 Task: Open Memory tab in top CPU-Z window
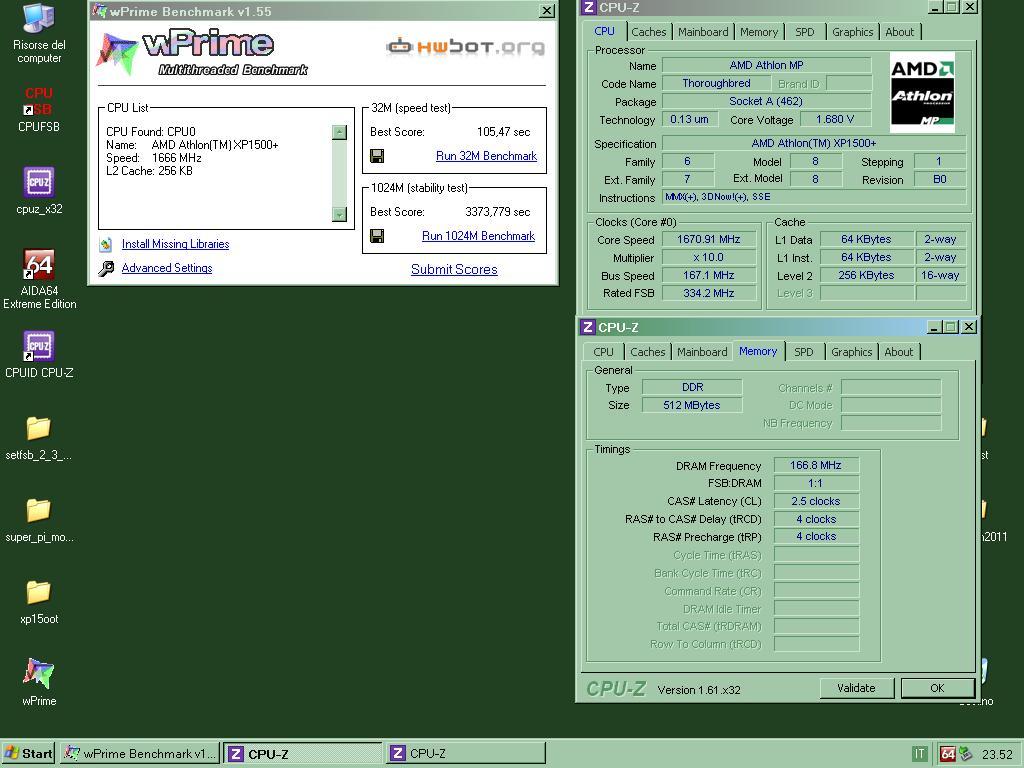point(759,32)
